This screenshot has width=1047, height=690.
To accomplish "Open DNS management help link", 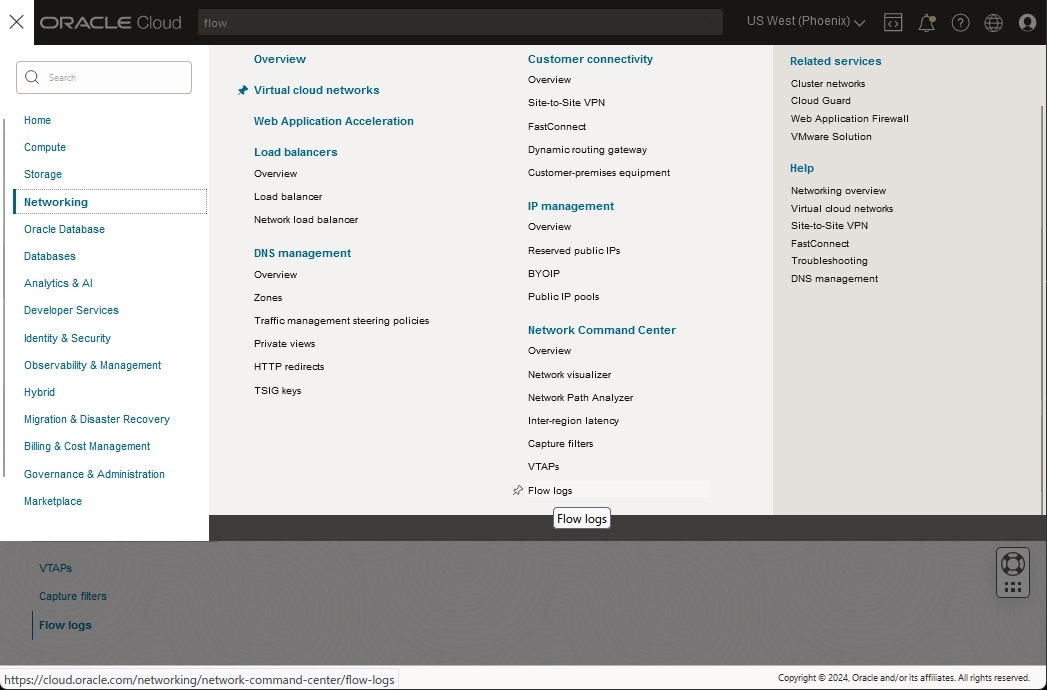I will 834,279.
